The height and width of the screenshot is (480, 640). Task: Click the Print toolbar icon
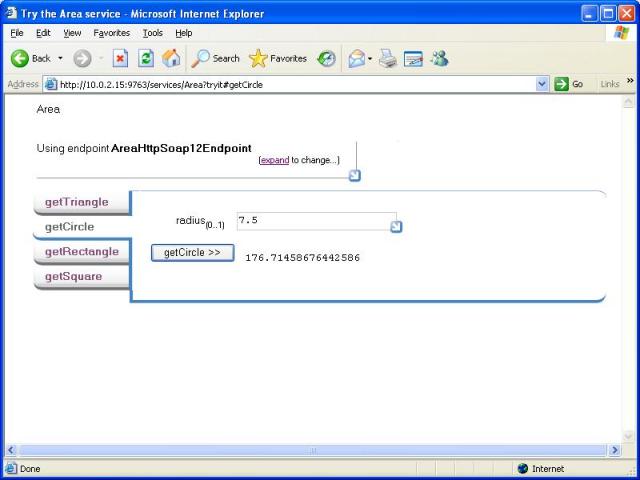(388, 58)
